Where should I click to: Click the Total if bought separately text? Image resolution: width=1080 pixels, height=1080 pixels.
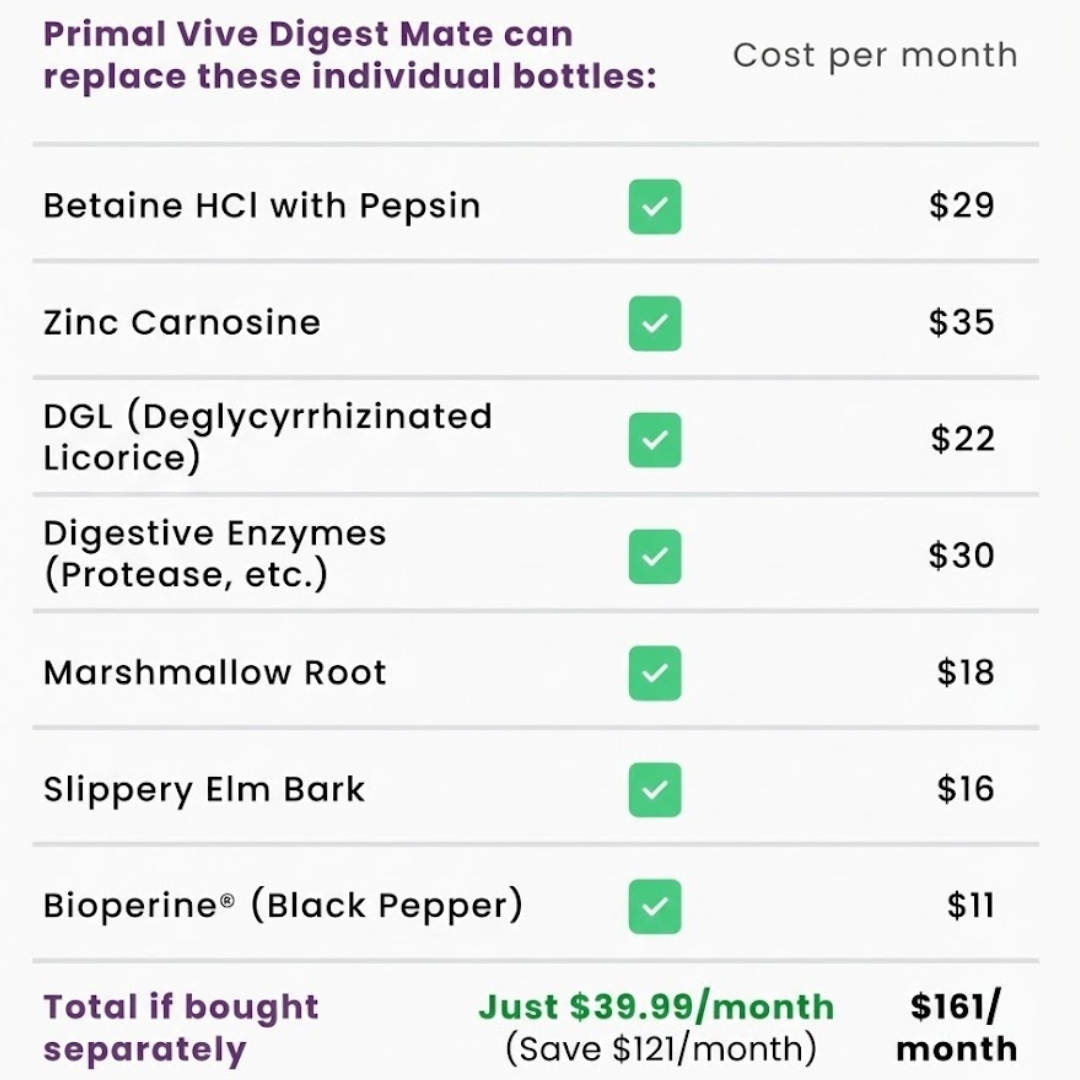[181, 1027]
